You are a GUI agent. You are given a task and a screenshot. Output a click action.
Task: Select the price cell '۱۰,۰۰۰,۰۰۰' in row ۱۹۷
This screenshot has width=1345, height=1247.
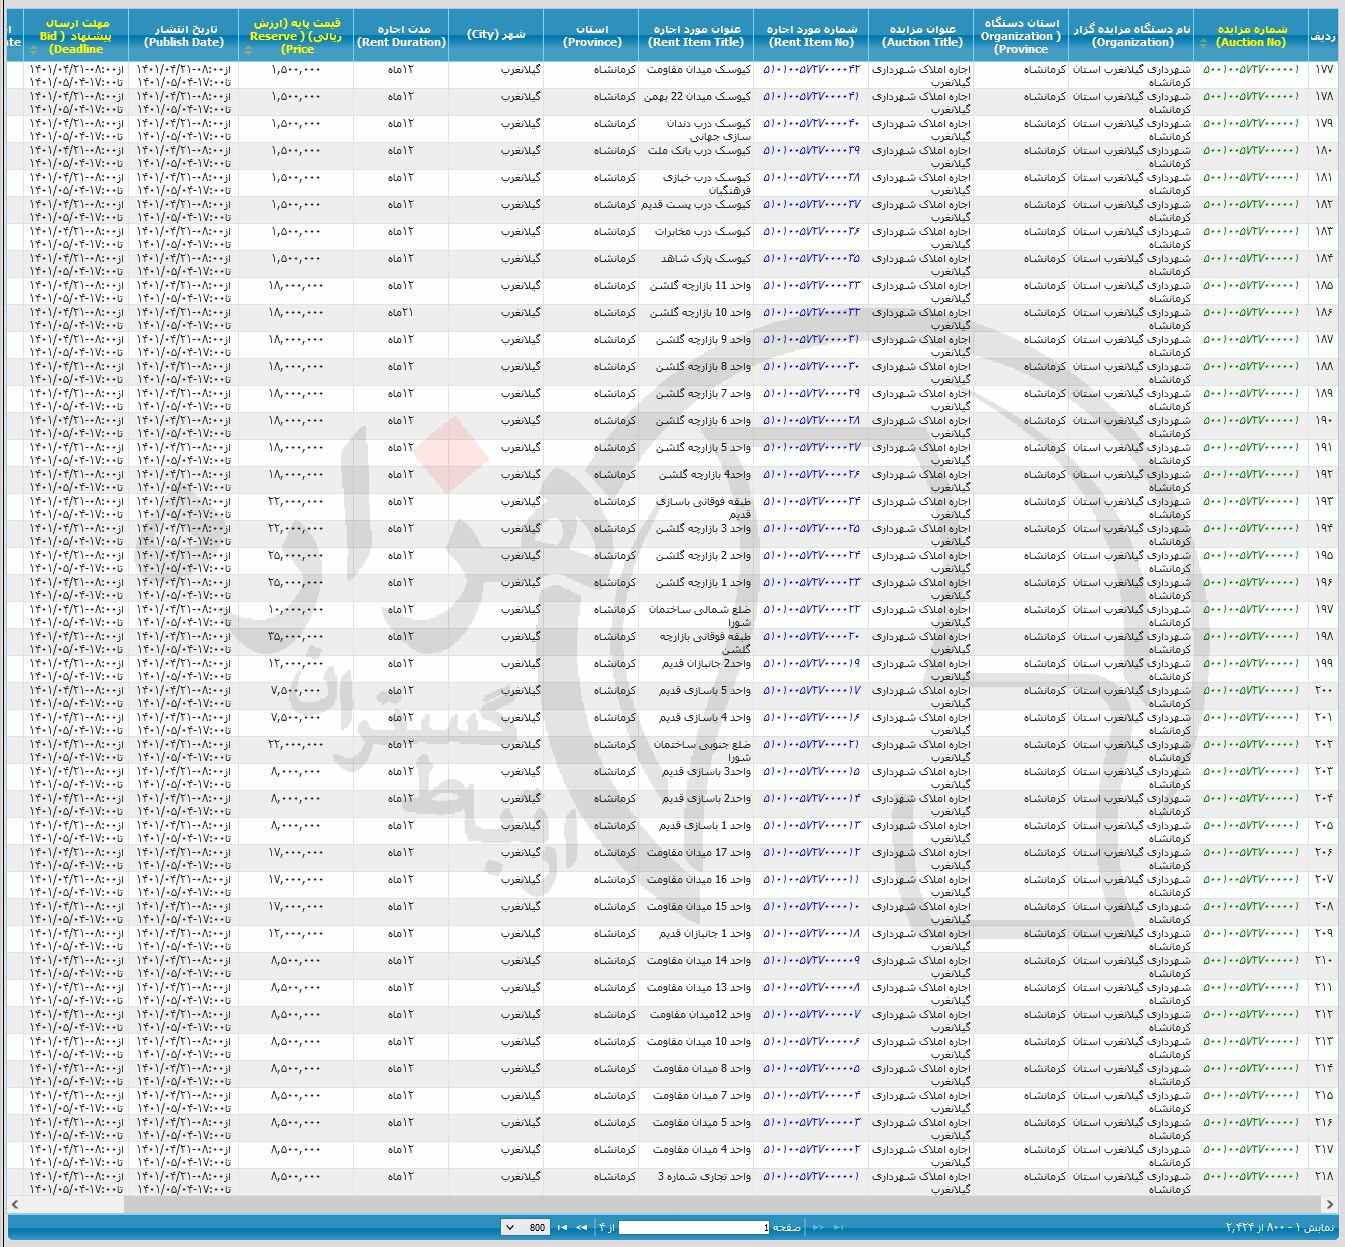[x=296, y=616]
